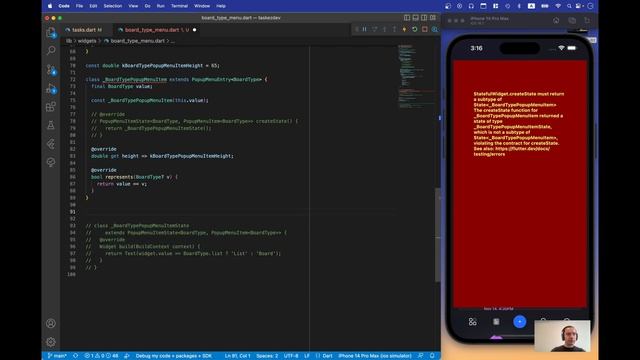This screenshot has width=640, height=360.
Task: Click the simulator Screenshot icon
Action: 572,20
